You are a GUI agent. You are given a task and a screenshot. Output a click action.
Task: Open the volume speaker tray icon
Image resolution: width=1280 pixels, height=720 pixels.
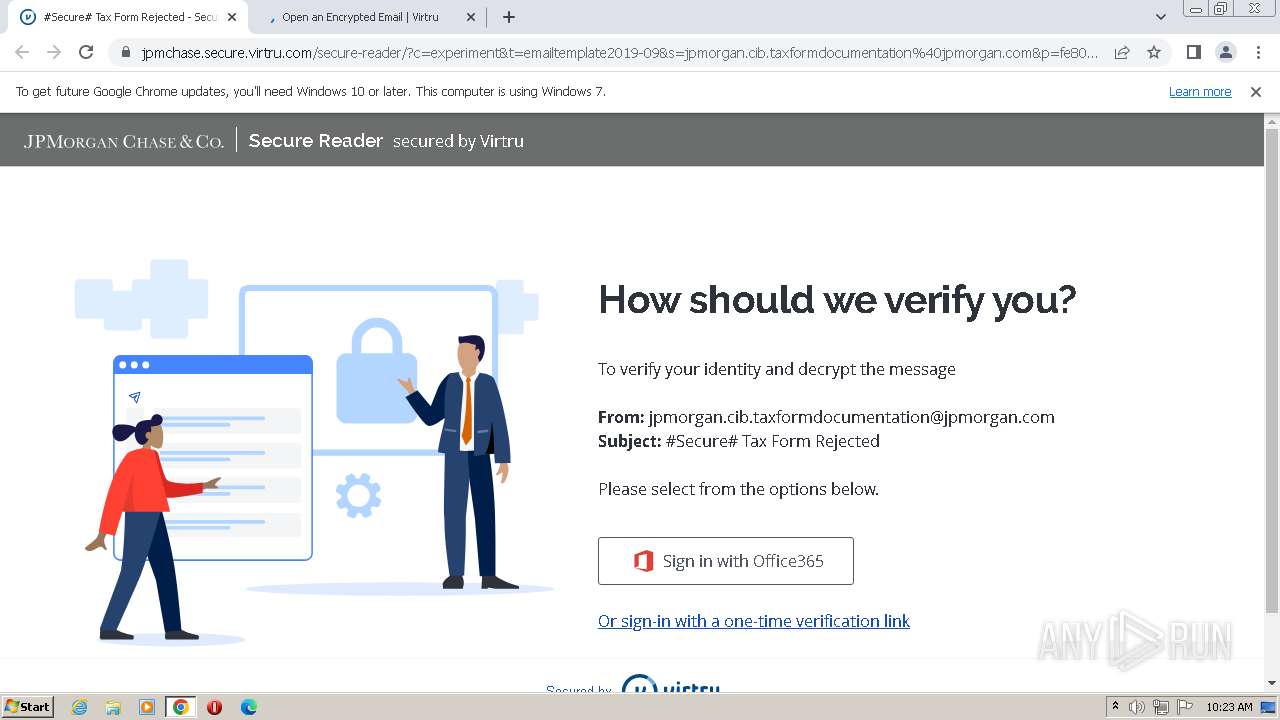pyautogui.click(x=1137, y=707)
